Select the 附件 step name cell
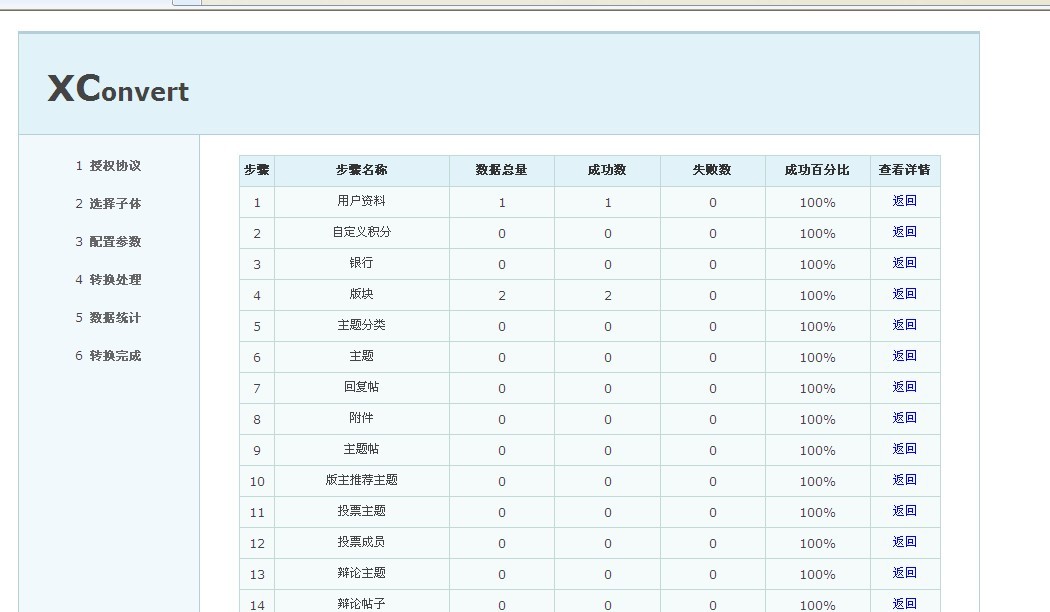 tap(362, 418)
